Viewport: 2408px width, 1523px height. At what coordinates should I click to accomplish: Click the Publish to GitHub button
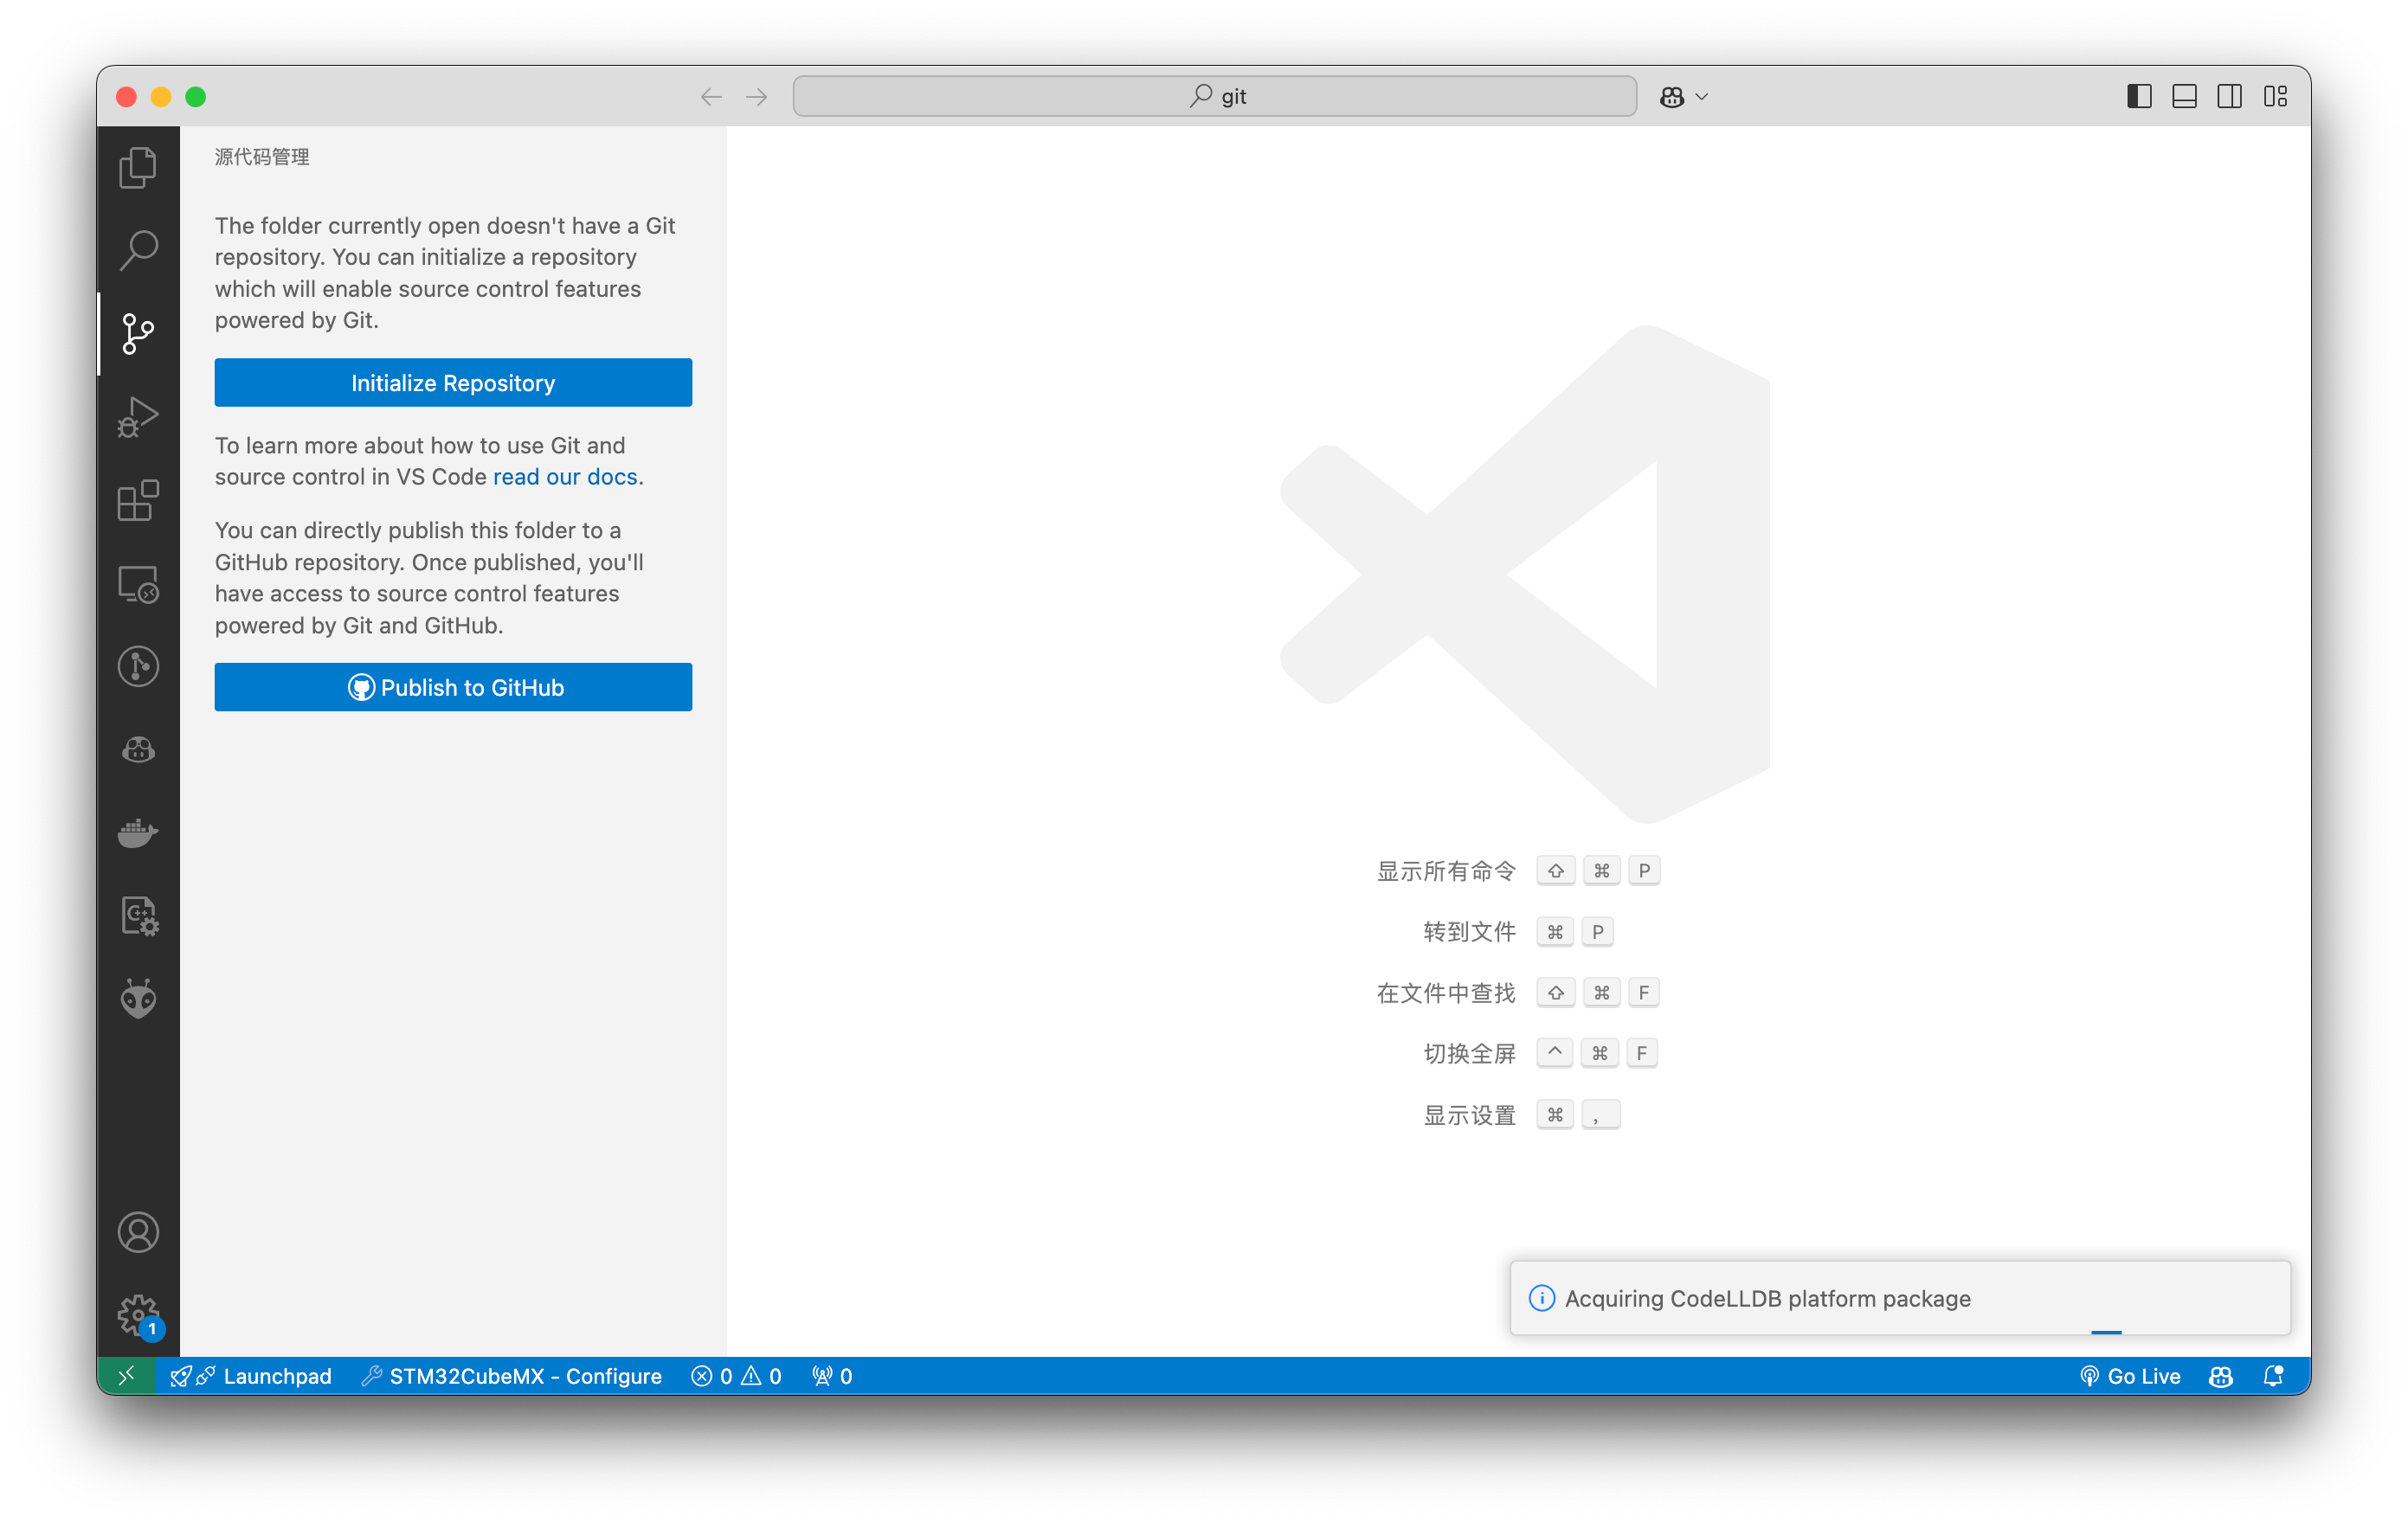453,688
